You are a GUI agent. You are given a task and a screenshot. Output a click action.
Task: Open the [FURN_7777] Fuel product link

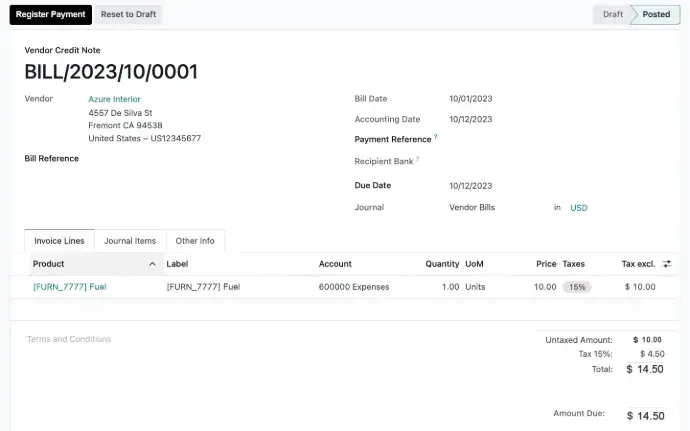pos(69,287)
